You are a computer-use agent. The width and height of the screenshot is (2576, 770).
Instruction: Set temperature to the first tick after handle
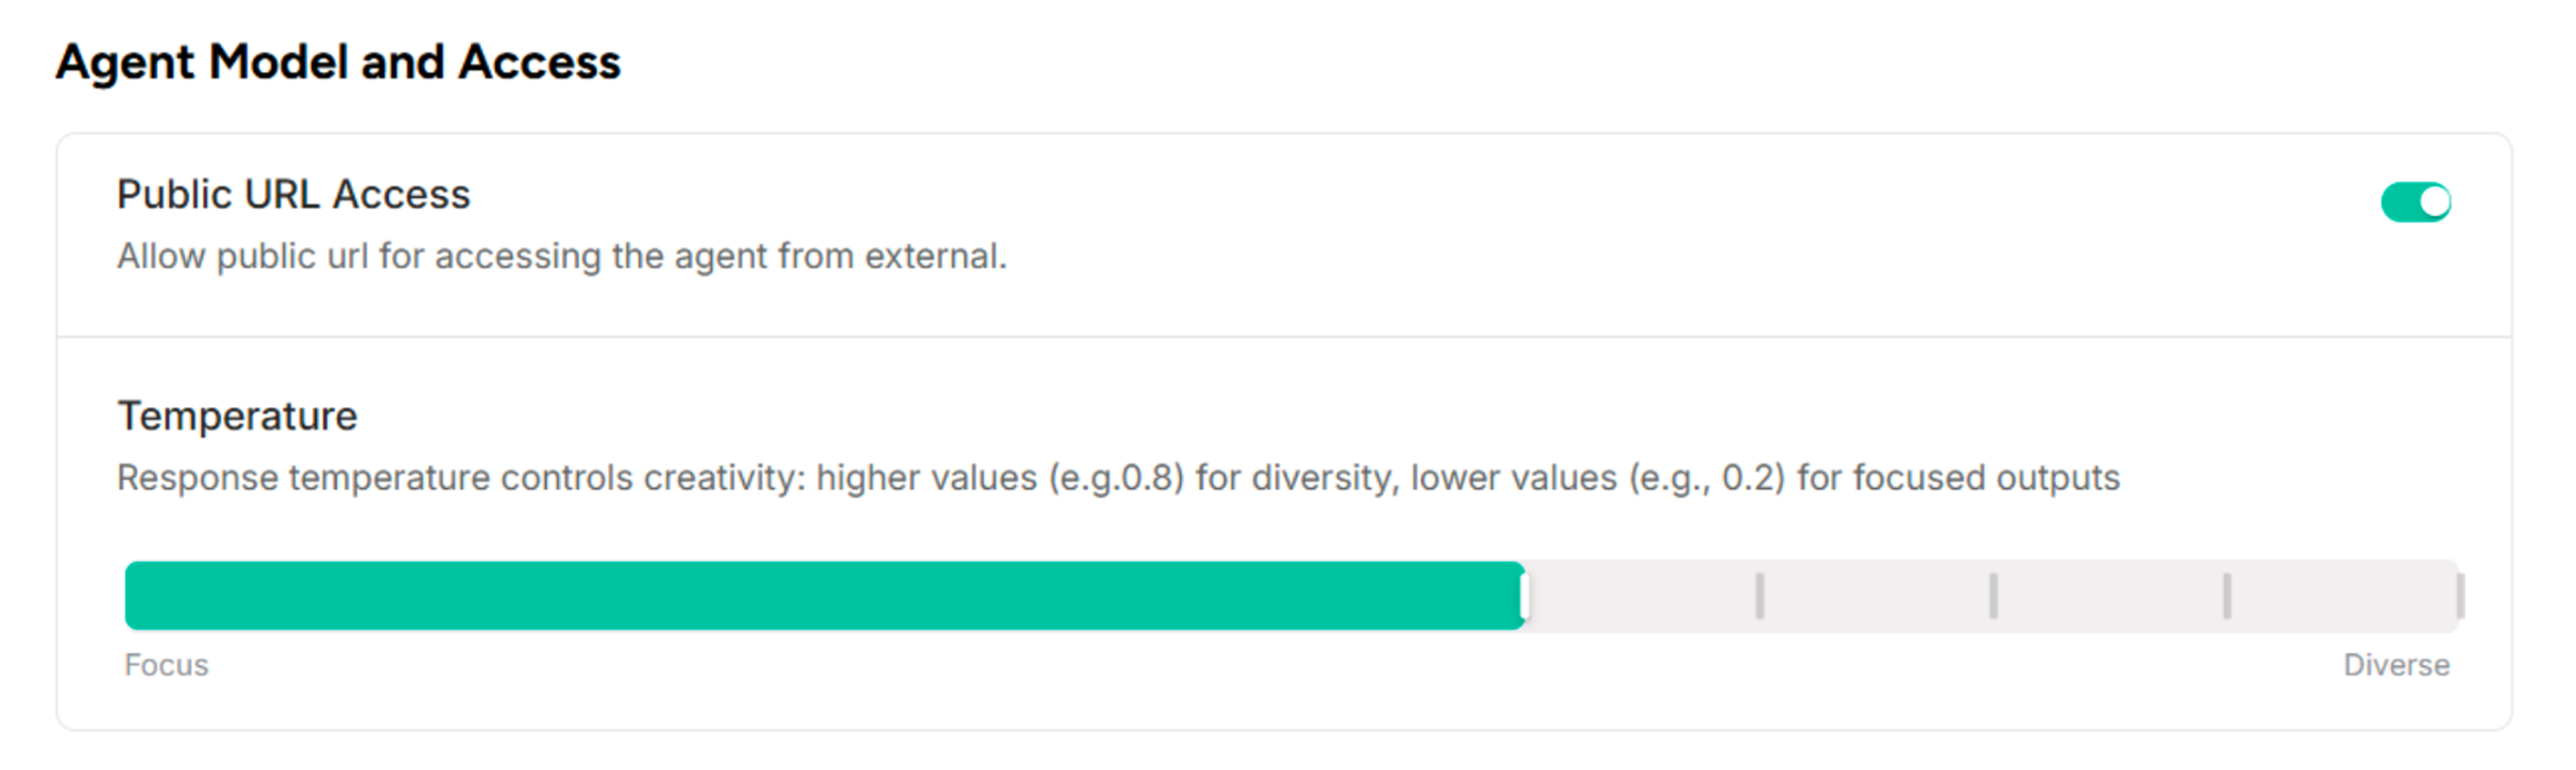pos(1759,596)
